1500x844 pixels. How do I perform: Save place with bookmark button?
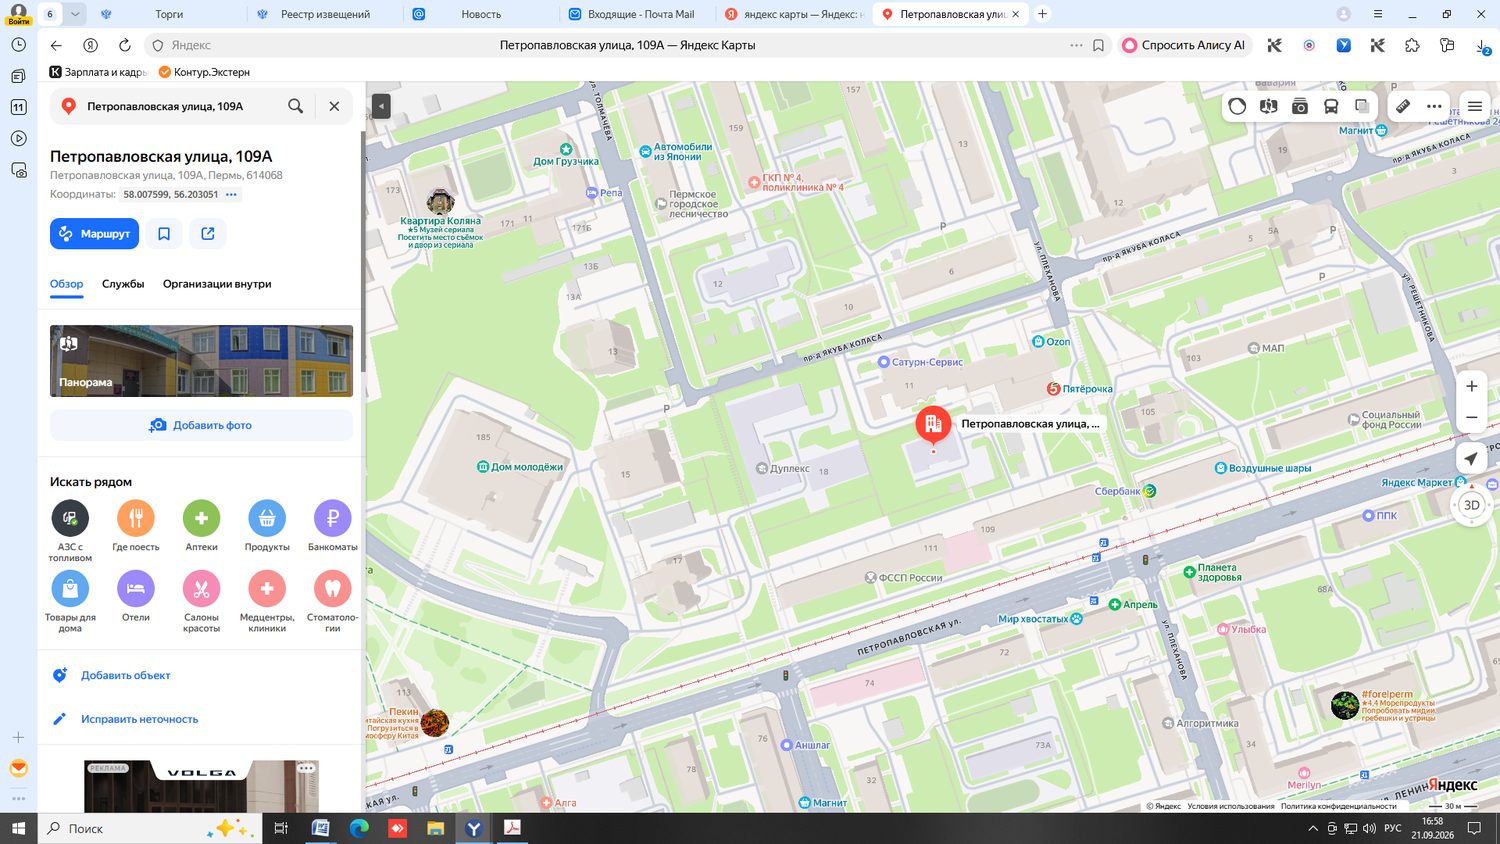click(164, 233)
